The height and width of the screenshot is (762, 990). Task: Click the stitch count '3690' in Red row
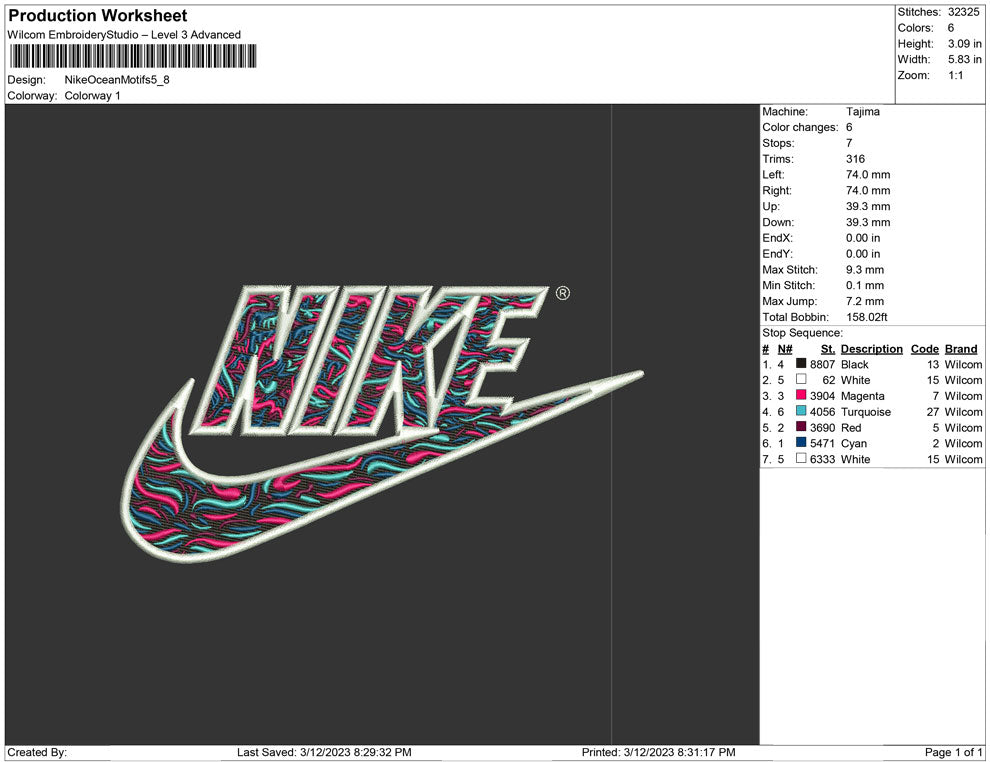(x=822, y=427)
